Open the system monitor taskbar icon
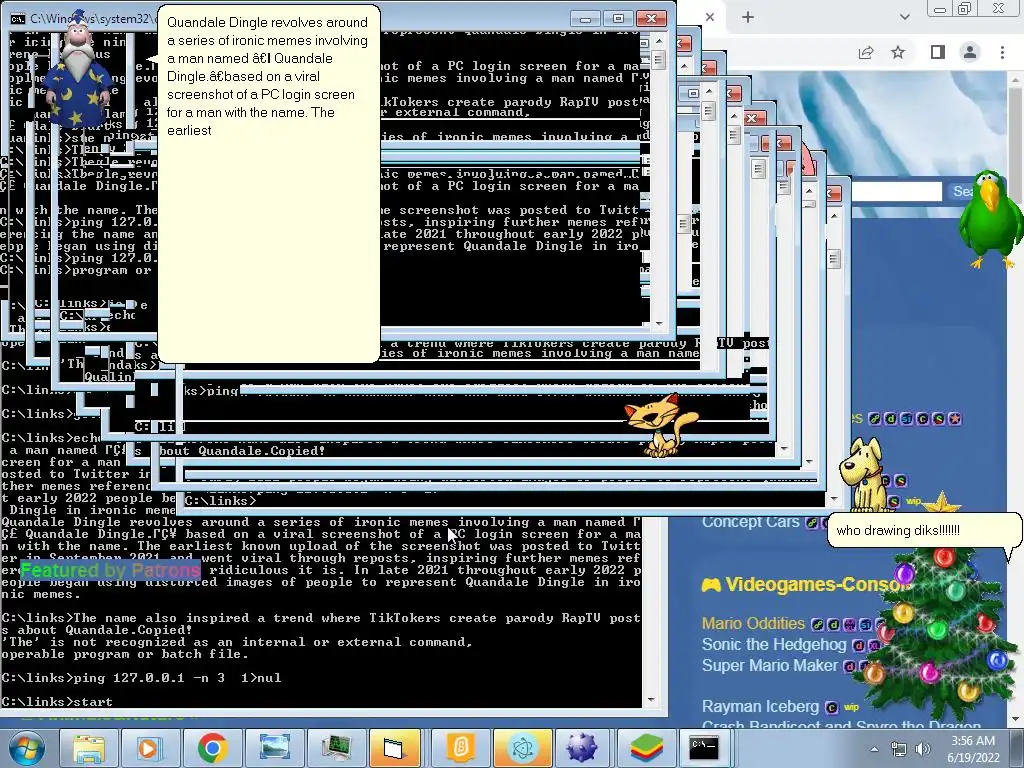 [x=336, y=748]
